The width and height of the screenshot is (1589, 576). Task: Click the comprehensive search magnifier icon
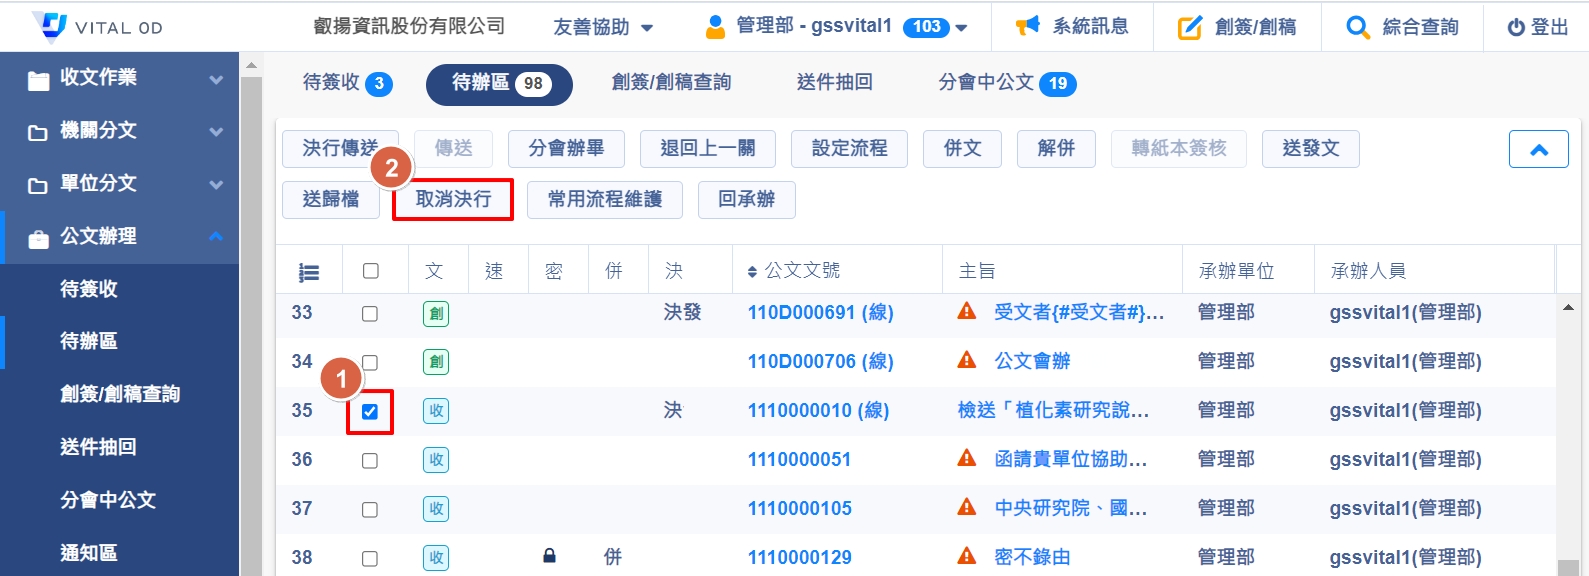click(1357, 27)
